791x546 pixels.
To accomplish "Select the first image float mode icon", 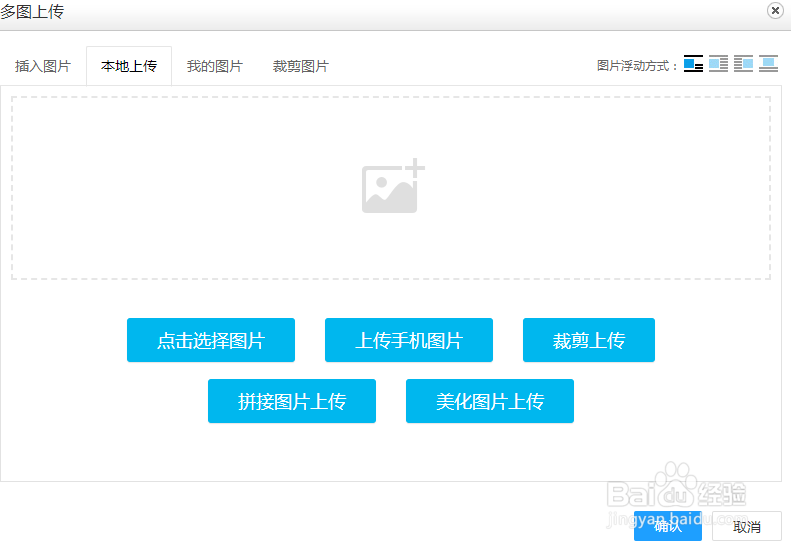I will click(693, 64).
